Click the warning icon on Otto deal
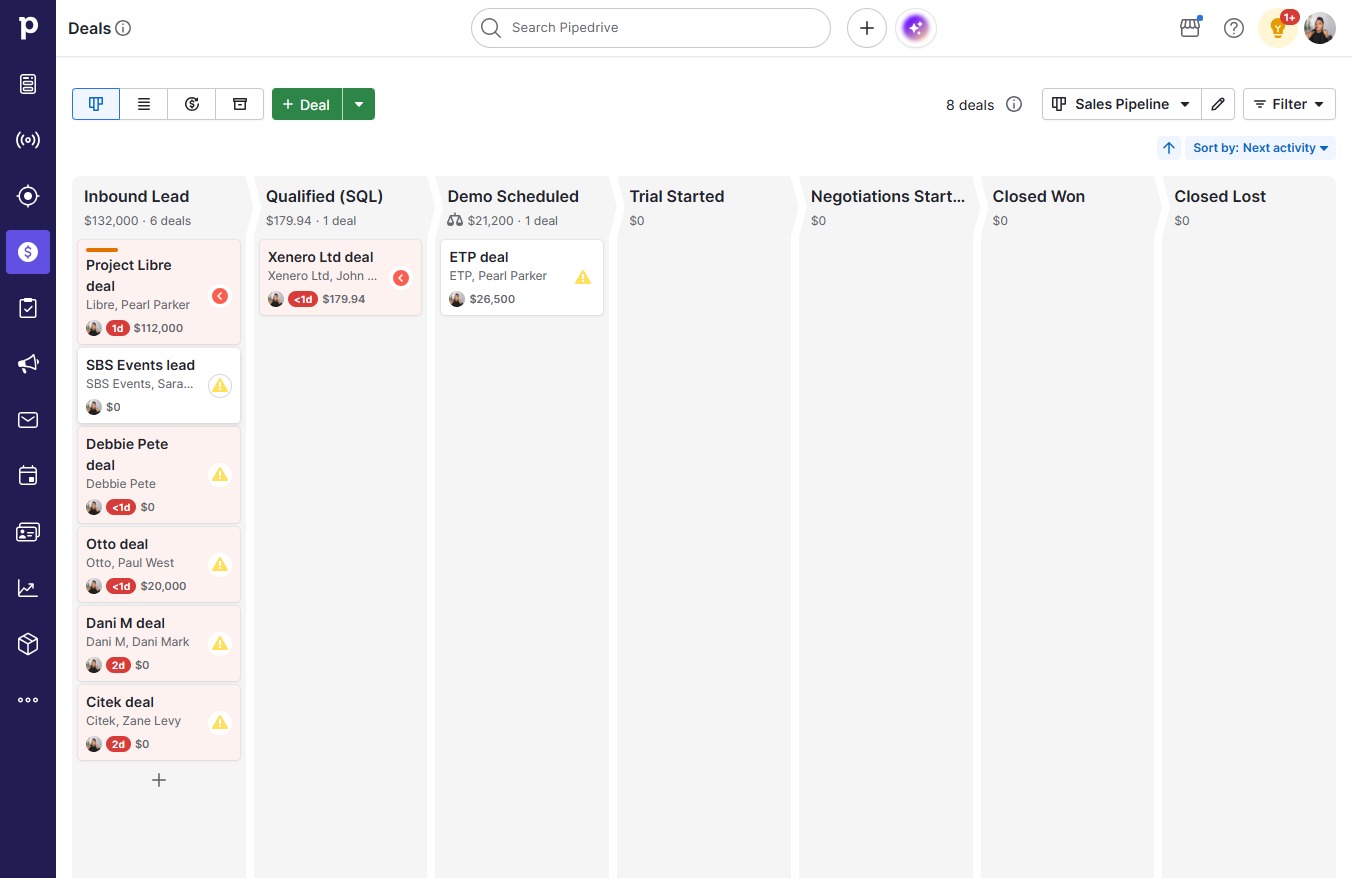1352x878 pixels. [x=220, y=564]
